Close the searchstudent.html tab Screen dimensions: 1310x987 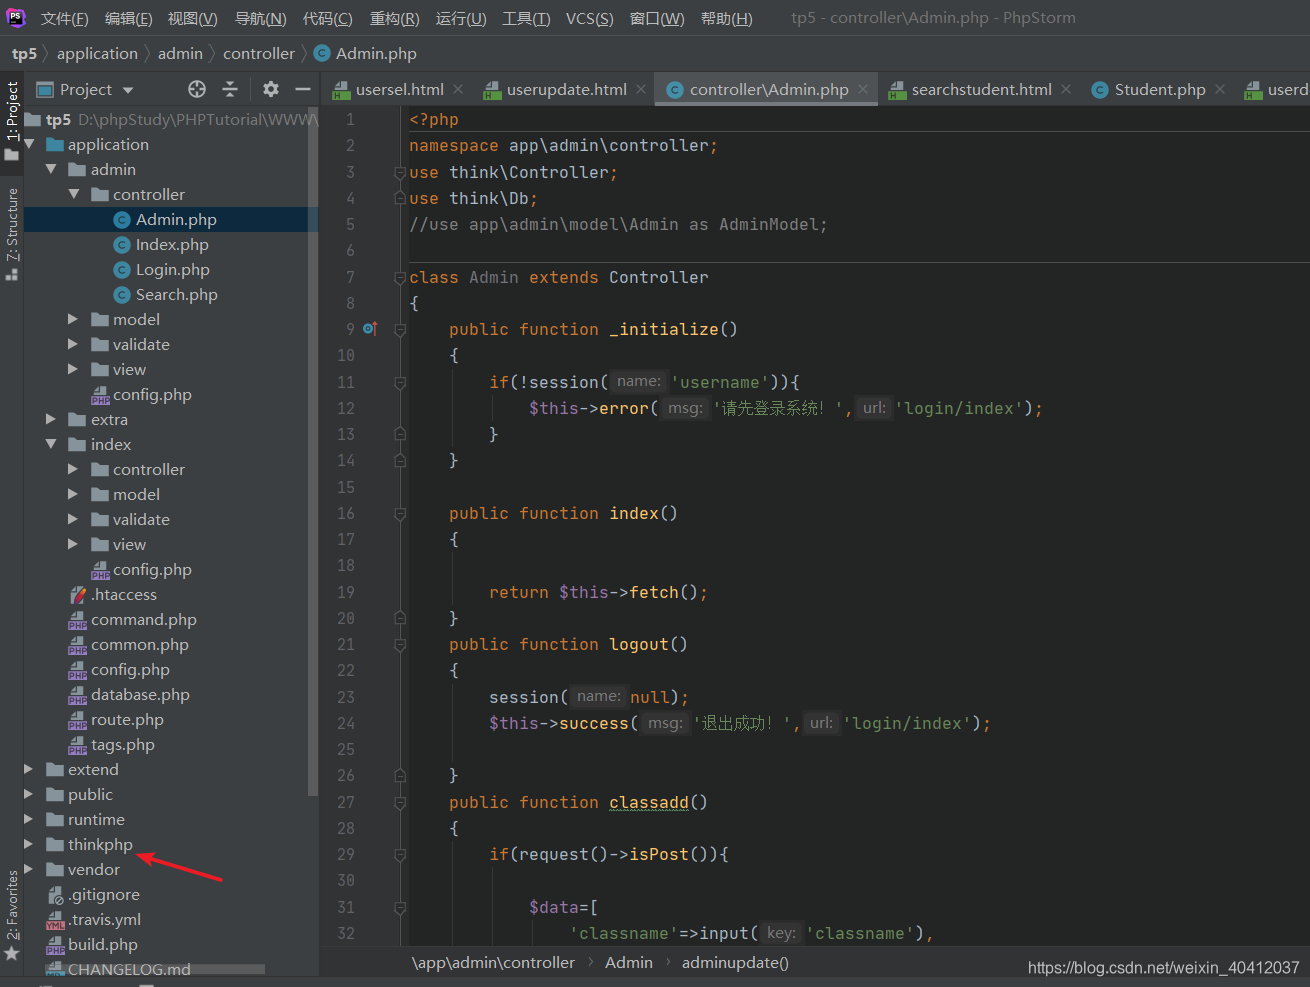(1066, 89)
